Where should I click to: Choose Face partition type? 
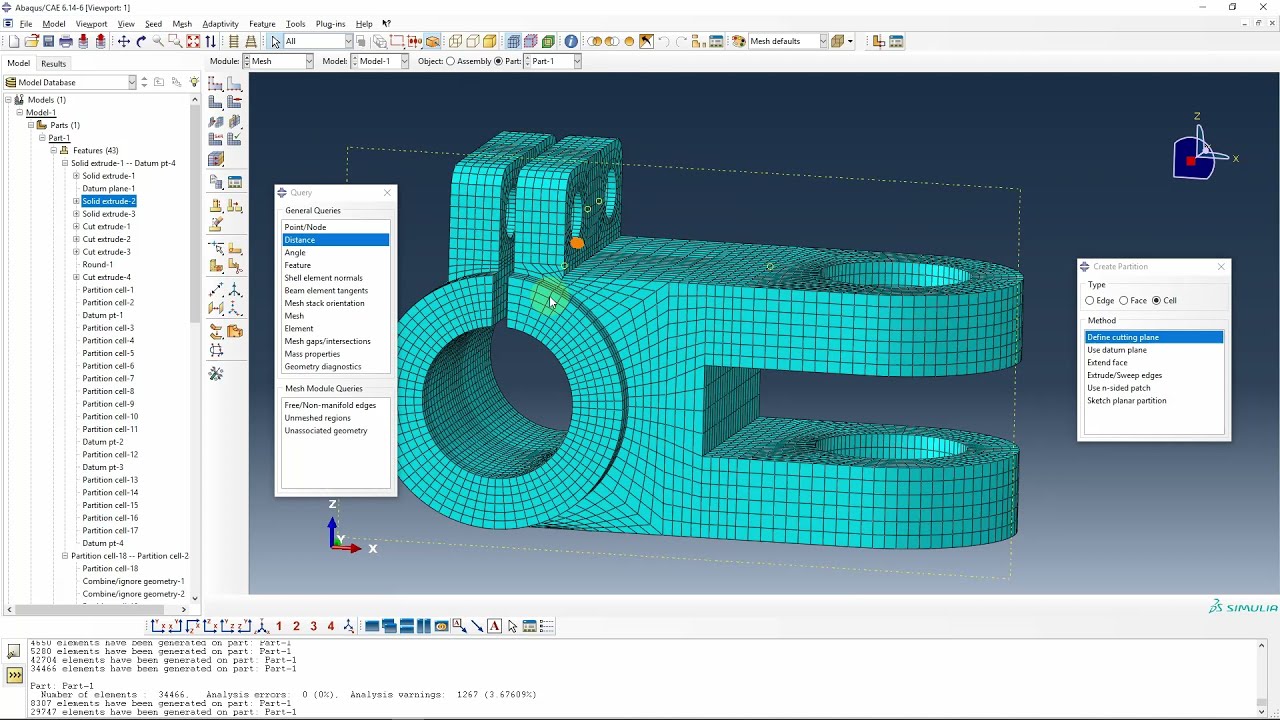click(1124, 300)
